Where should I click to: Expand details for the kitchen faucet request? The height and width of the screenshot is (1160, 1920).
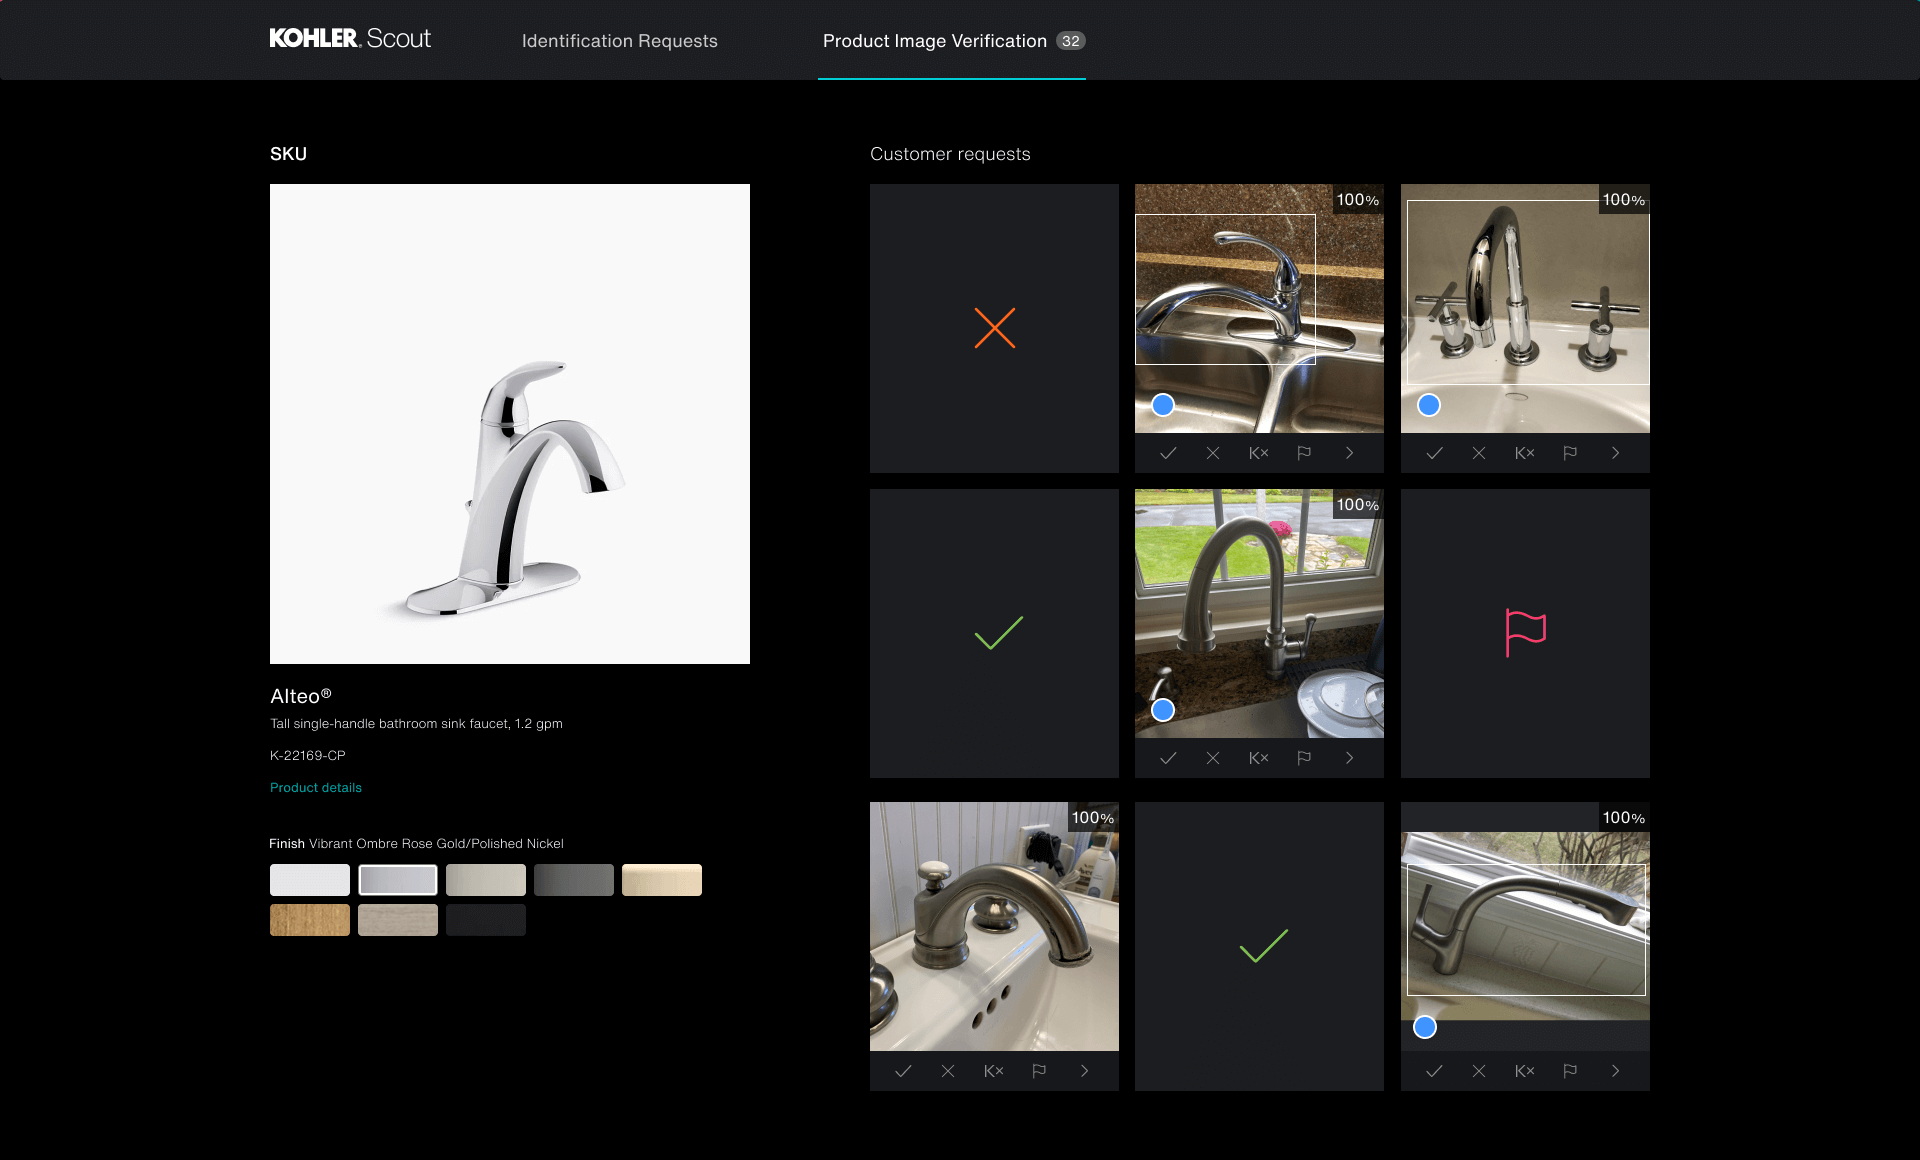point(1349,452)
